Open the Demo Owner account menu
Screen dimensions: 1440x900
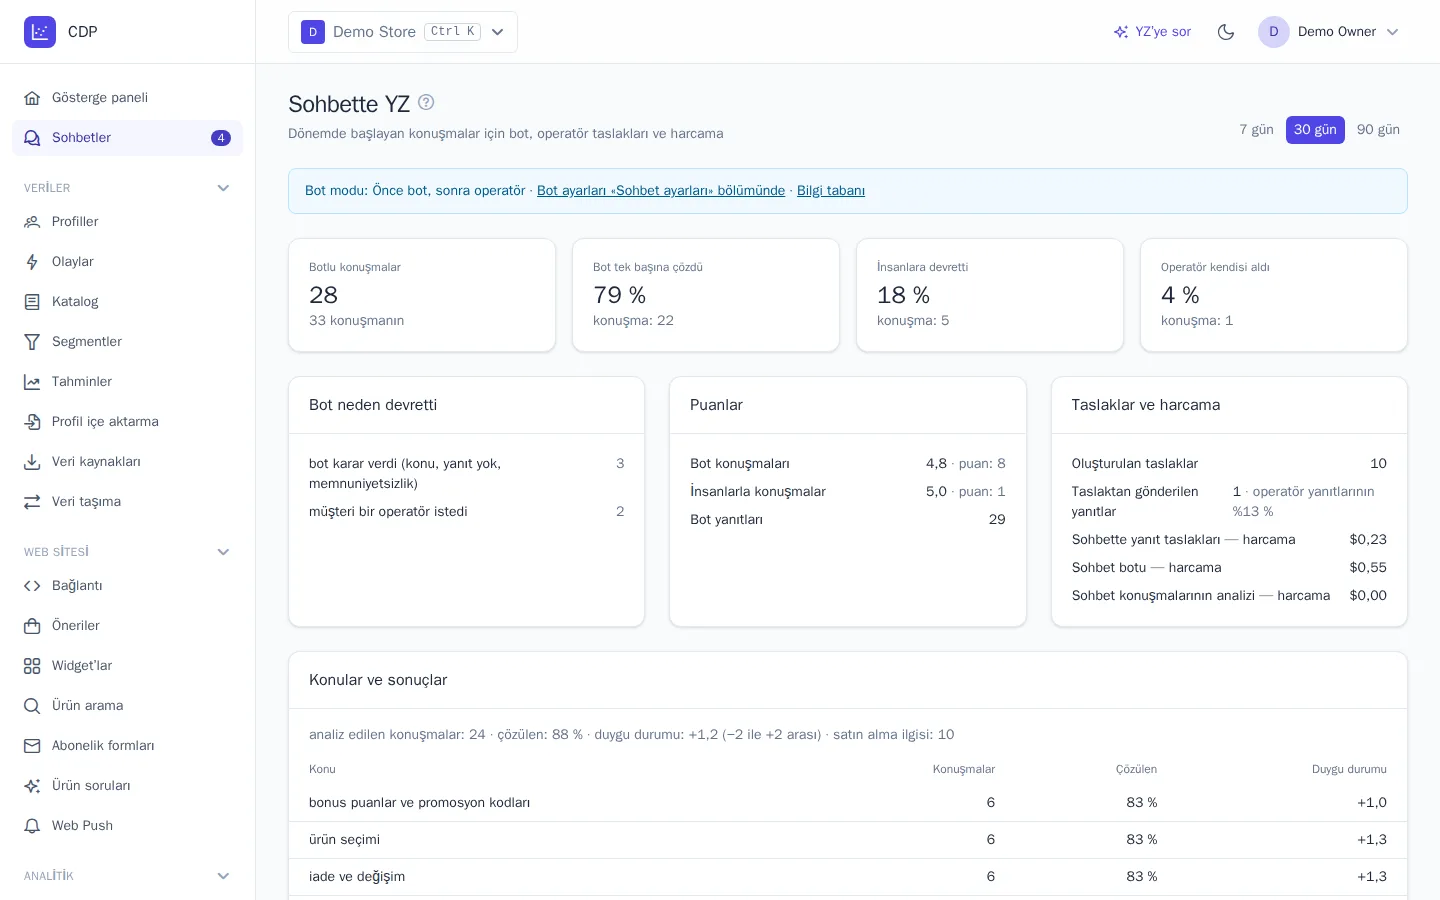click(x=1329, y=32)
